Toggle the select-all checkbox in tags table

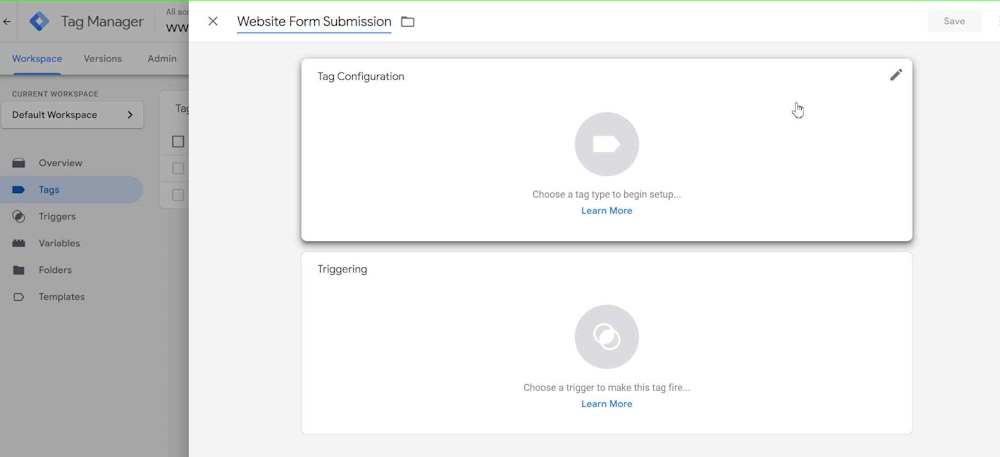click(178, 142)
